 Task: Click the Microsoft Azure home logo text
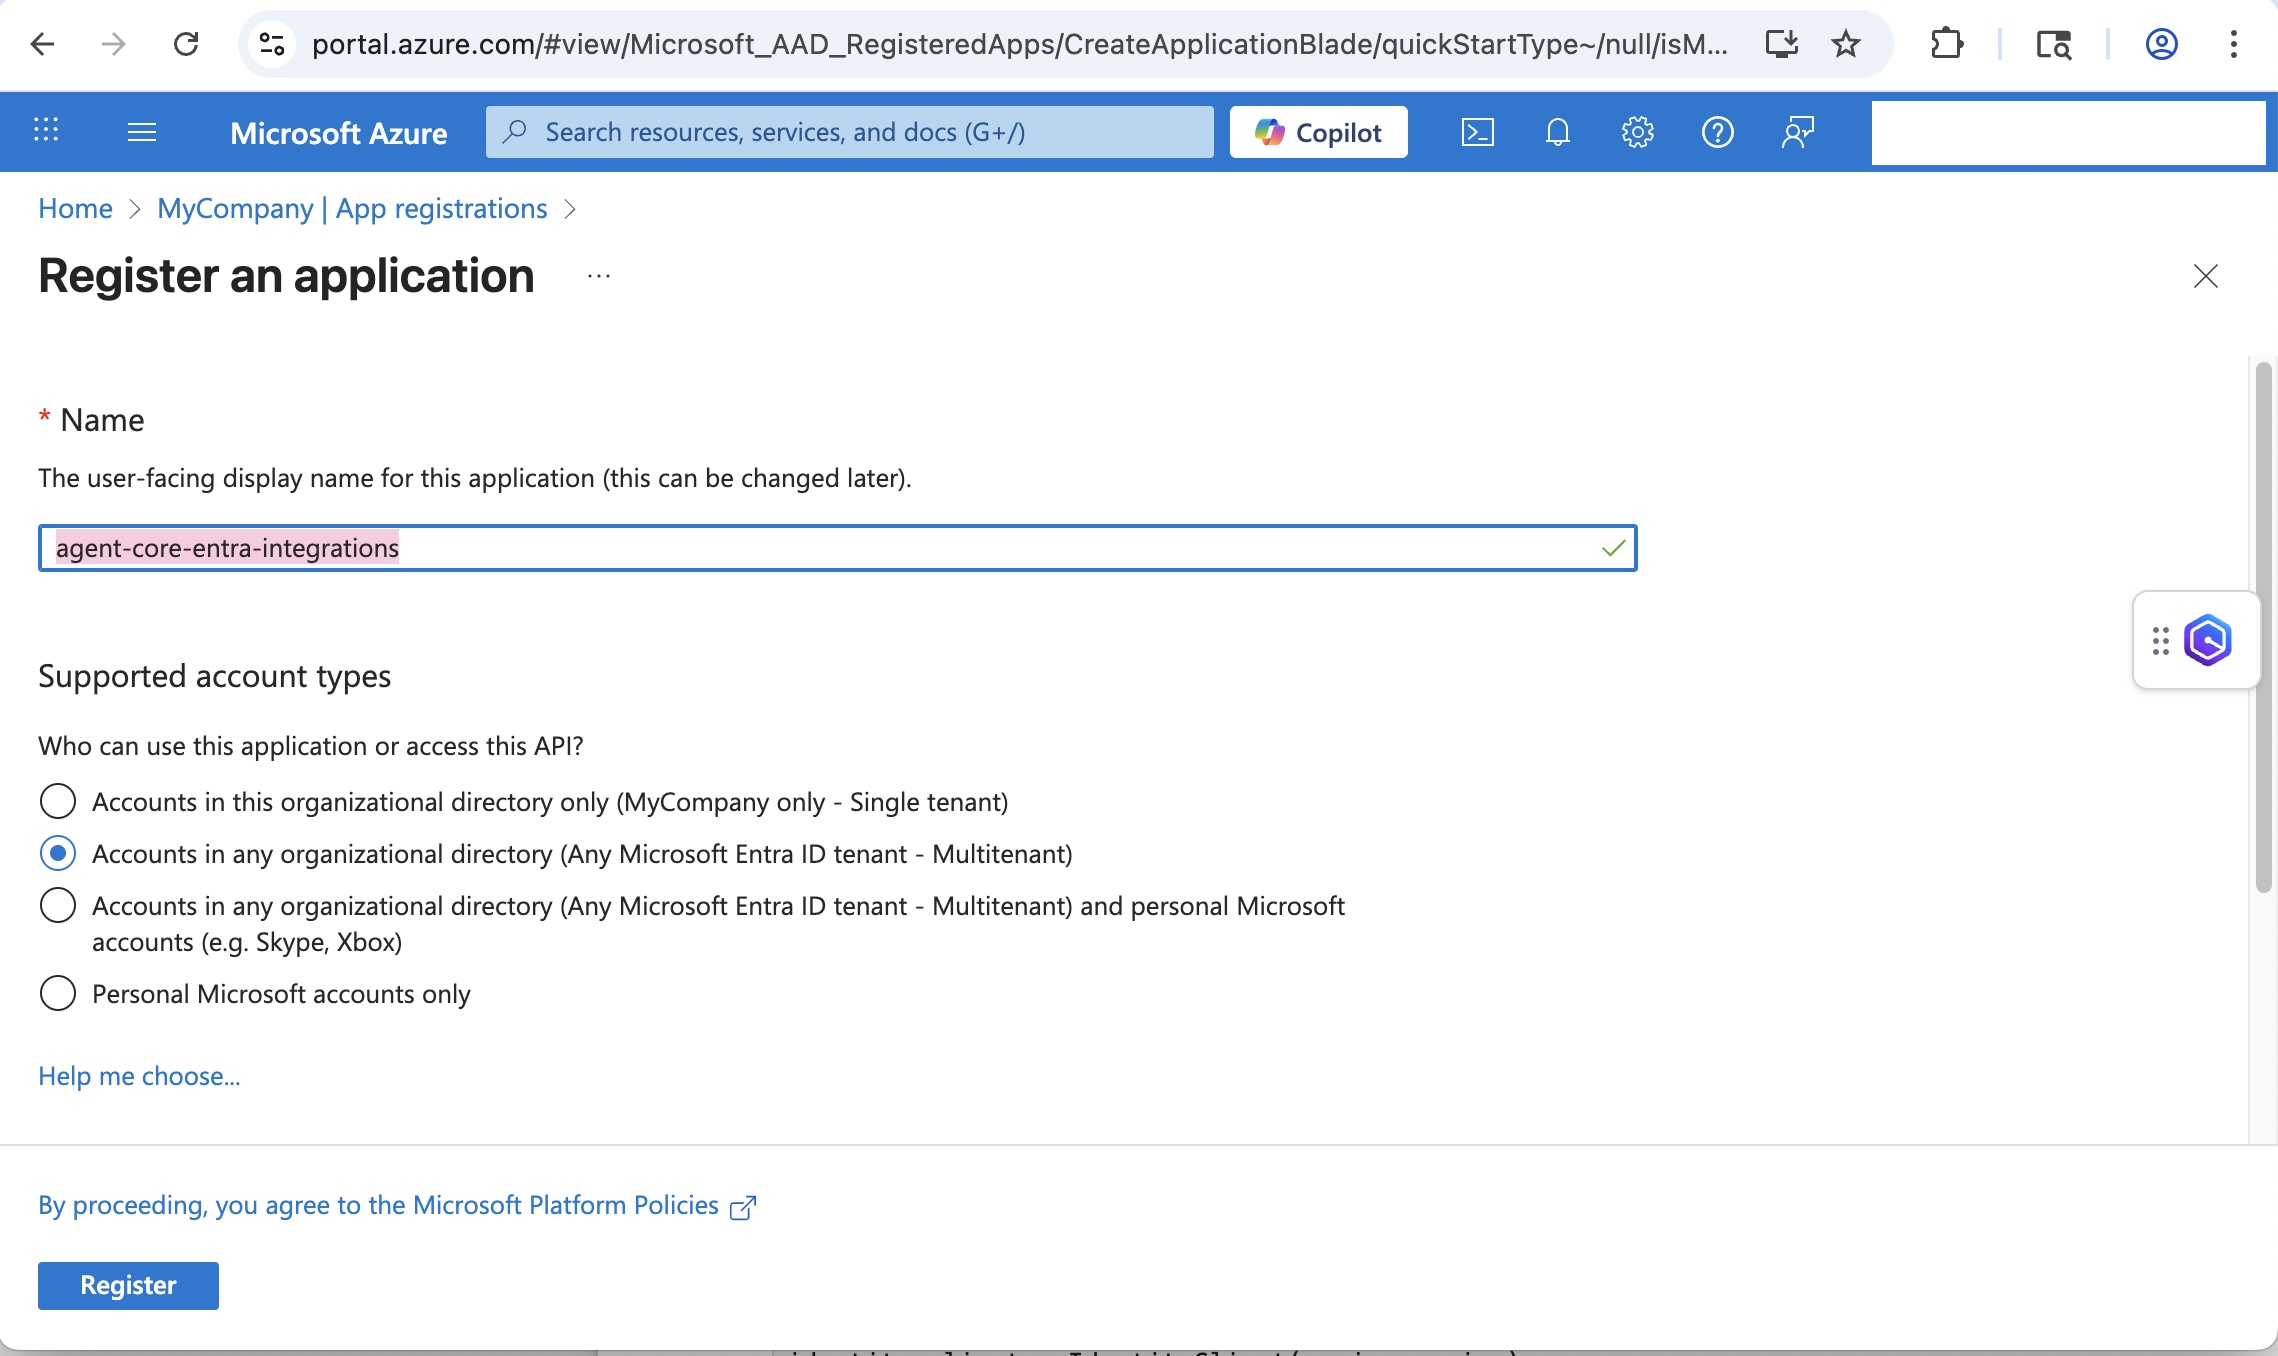pos(338,132)
